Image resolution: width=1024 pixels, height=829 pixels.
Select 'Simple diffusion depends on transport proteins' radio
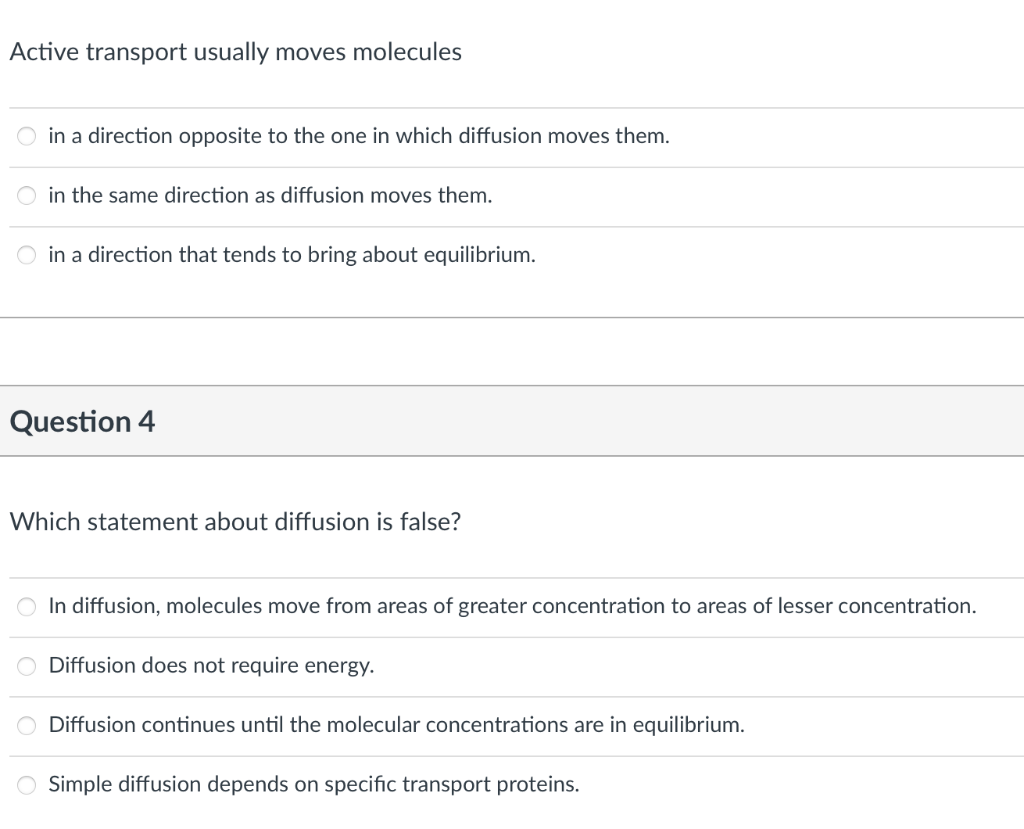tap(27, 785)
